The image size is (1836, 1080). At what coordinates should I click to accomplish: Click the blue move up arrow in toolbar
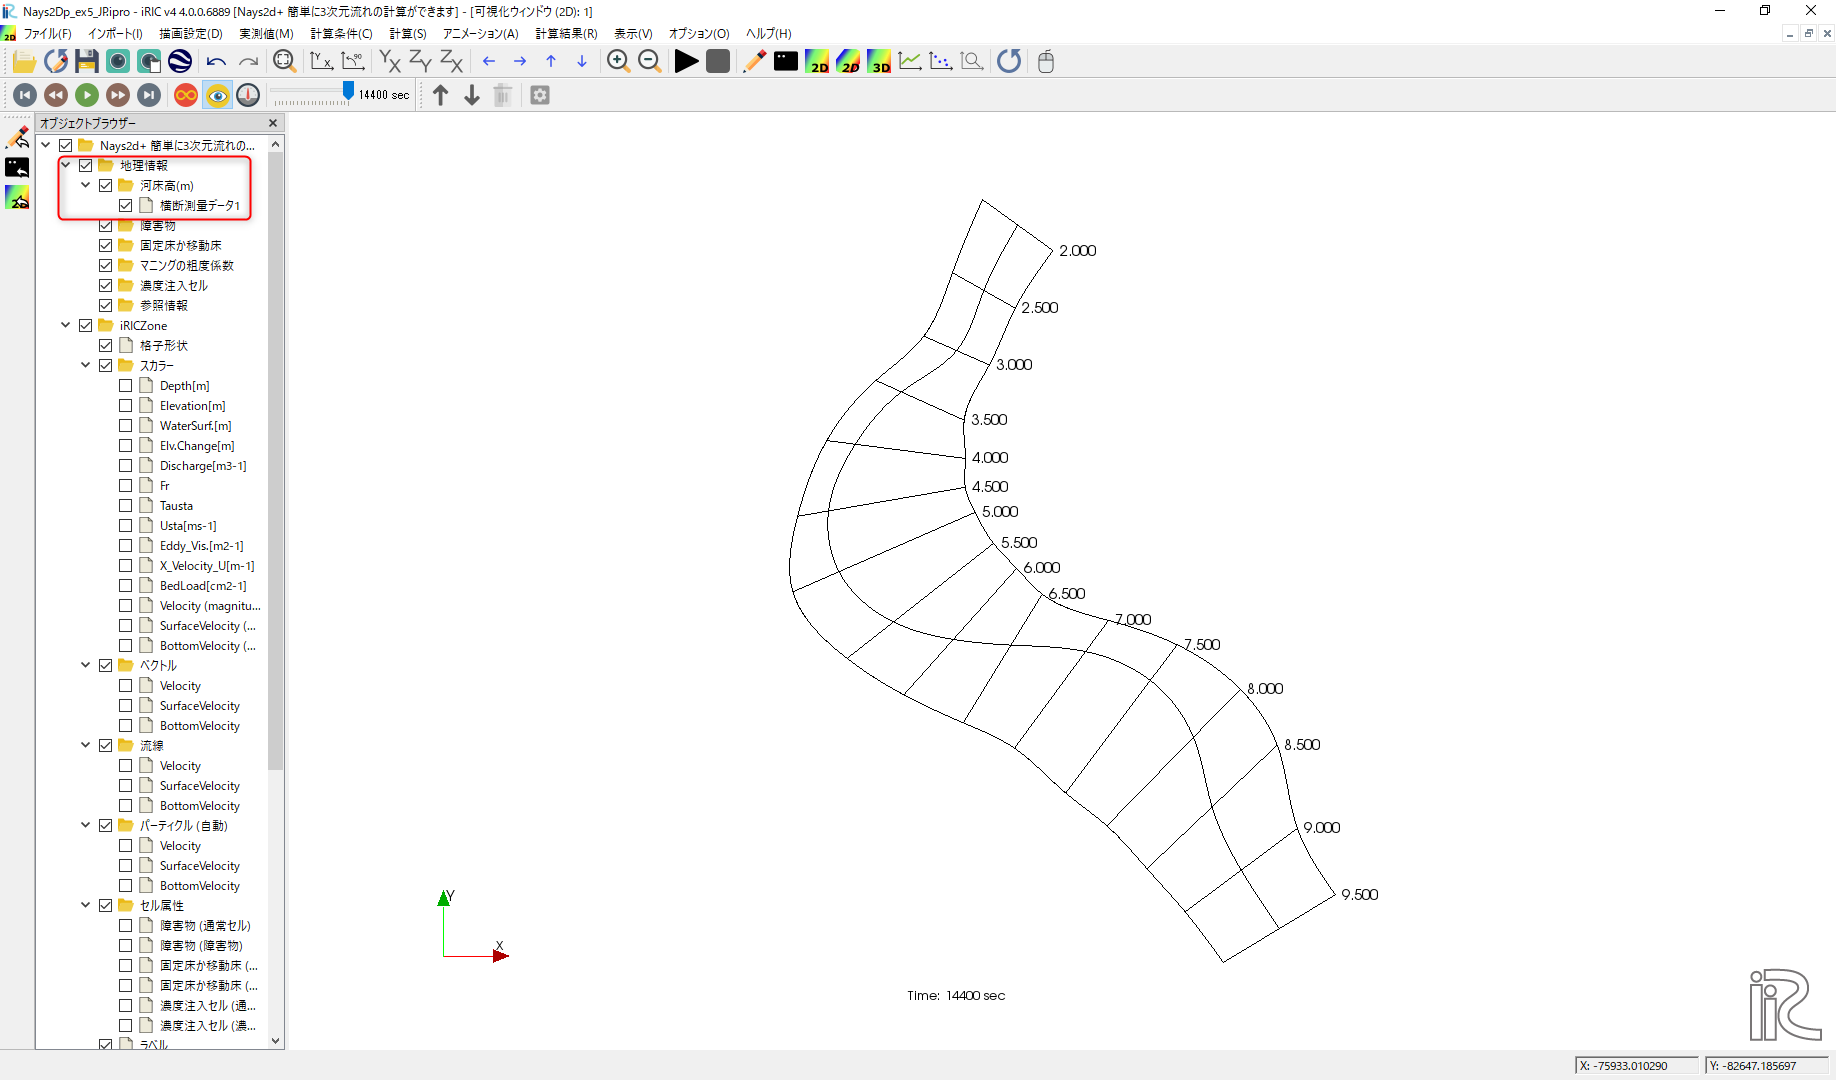pyautogui.click(x=551, y=62)
